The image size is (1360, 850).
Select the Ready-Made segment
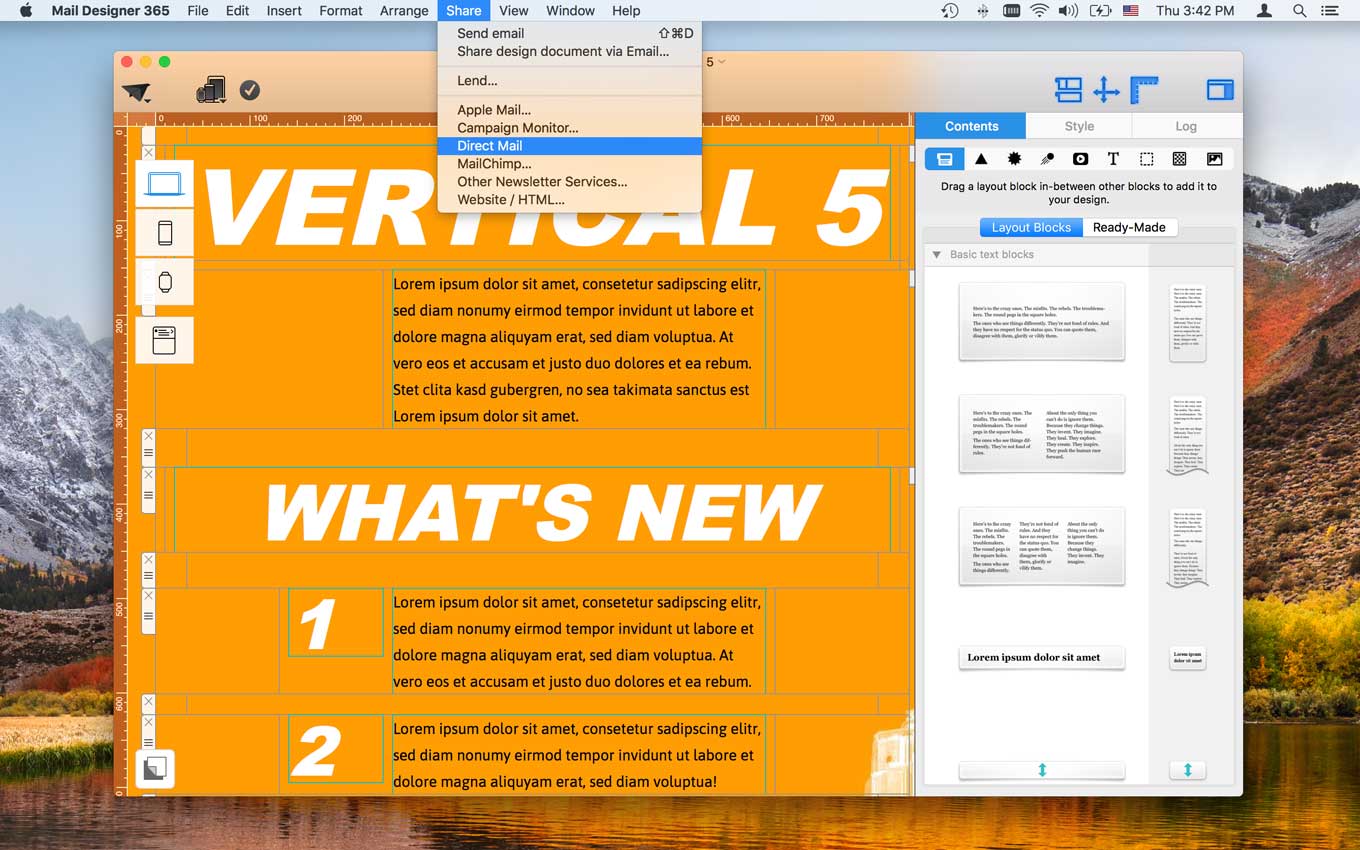coord(1129,227)
